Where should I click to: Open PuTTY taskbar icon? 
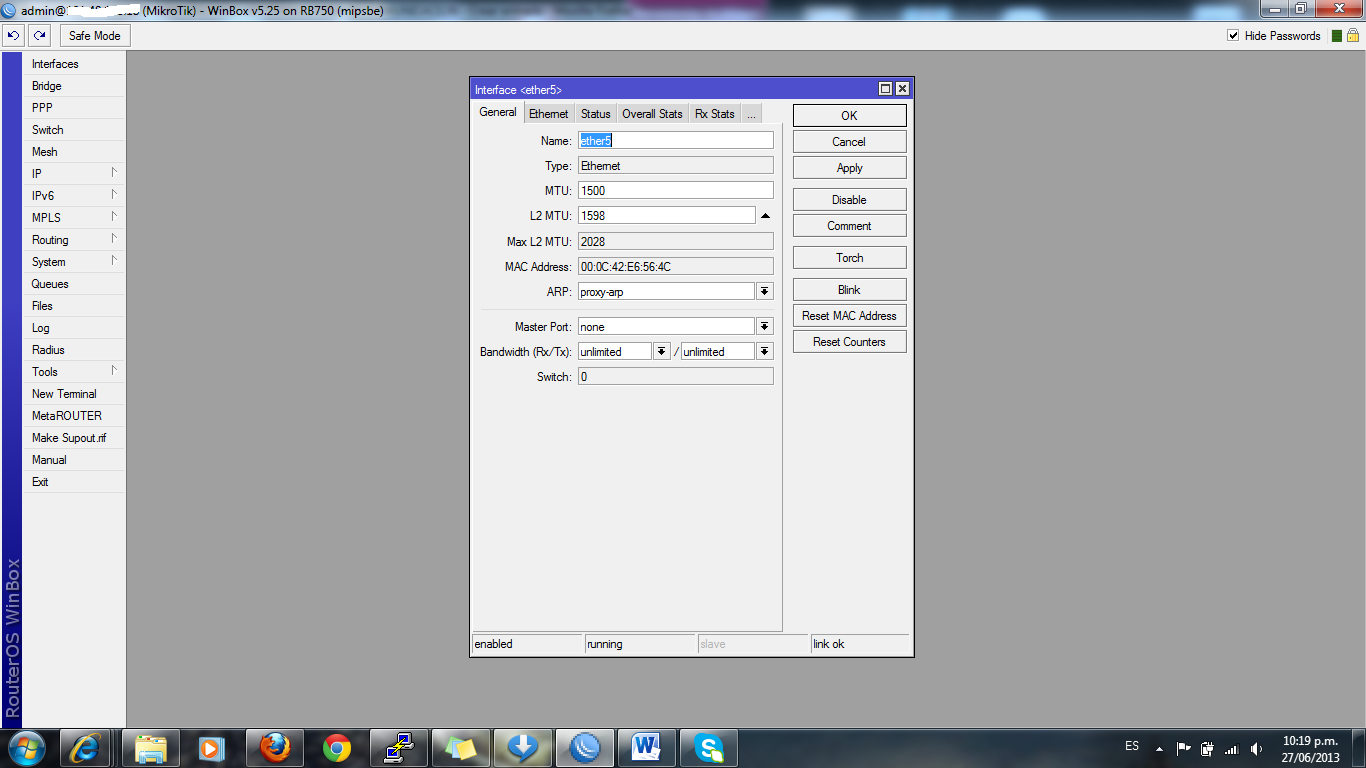[399, 748]
